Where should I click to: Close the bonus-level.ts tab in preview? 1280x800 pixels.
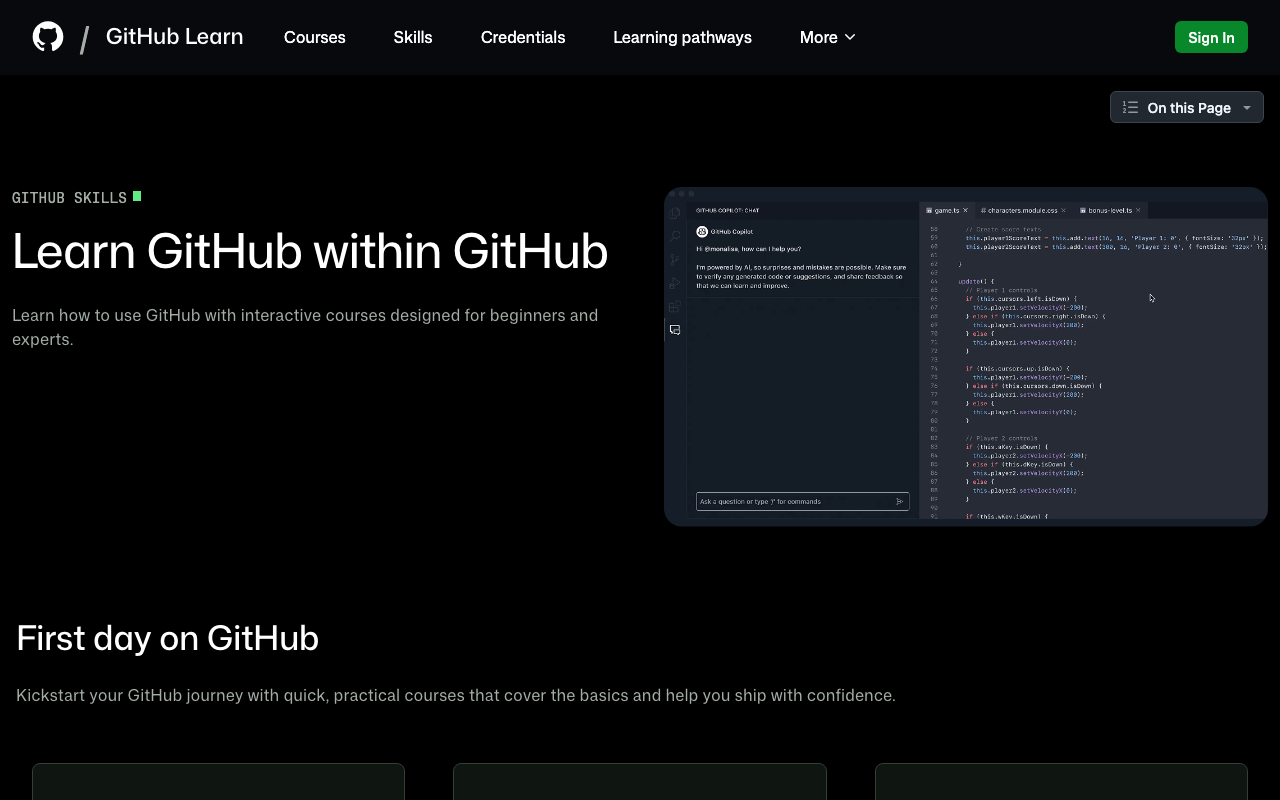point(1138,210)
